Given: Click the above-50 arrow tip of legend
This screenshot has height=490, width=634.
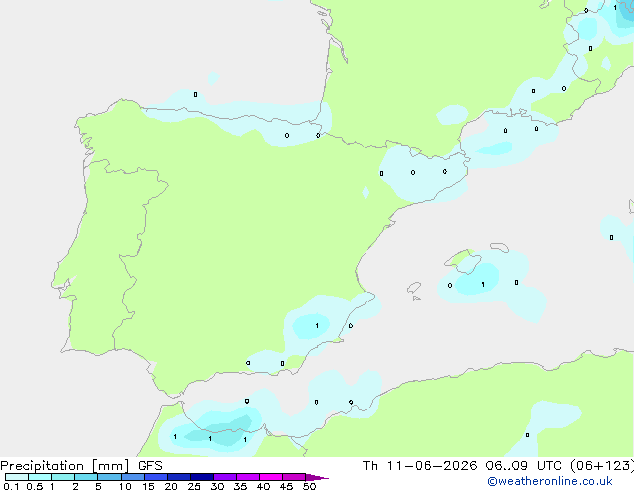Looking at the screenshot, I should (x=317, y=477).
